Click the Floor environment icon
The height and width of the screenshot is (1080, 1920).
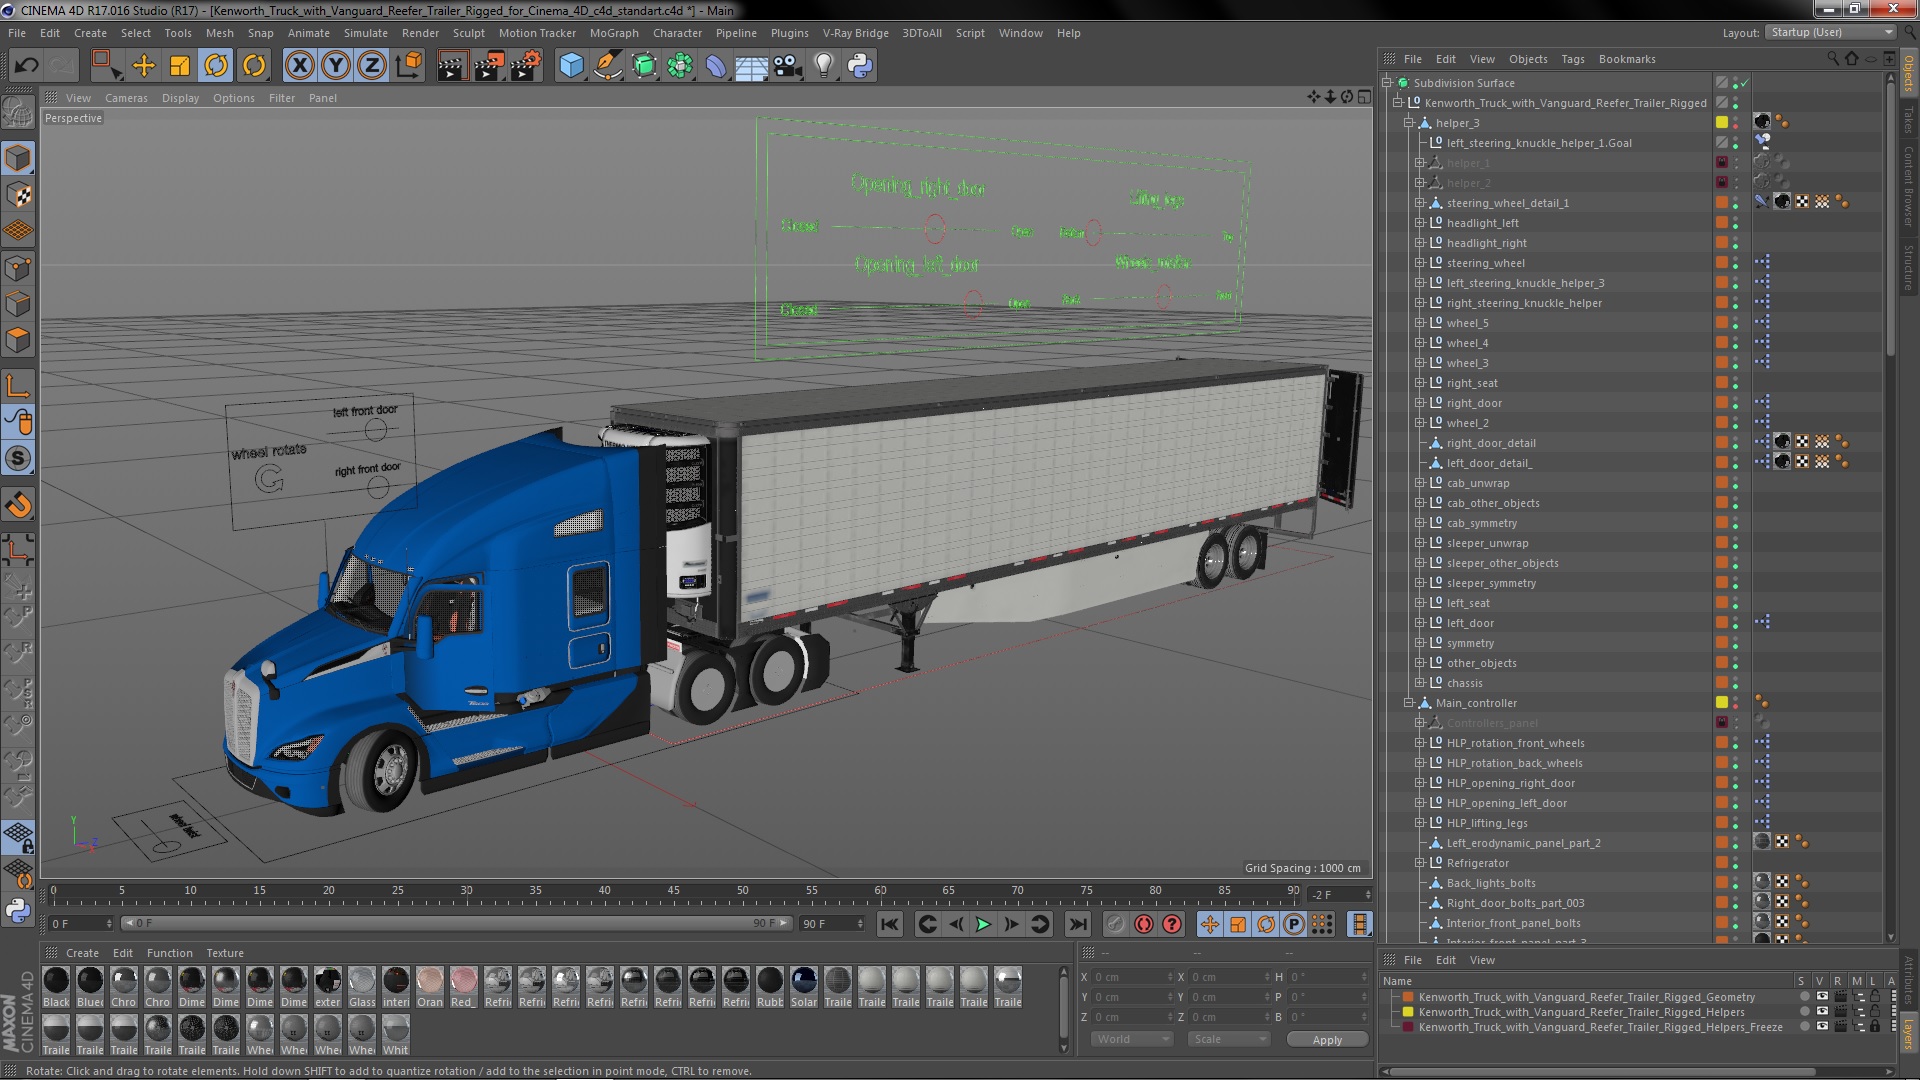pyautogui.click(x=751, y=66)
